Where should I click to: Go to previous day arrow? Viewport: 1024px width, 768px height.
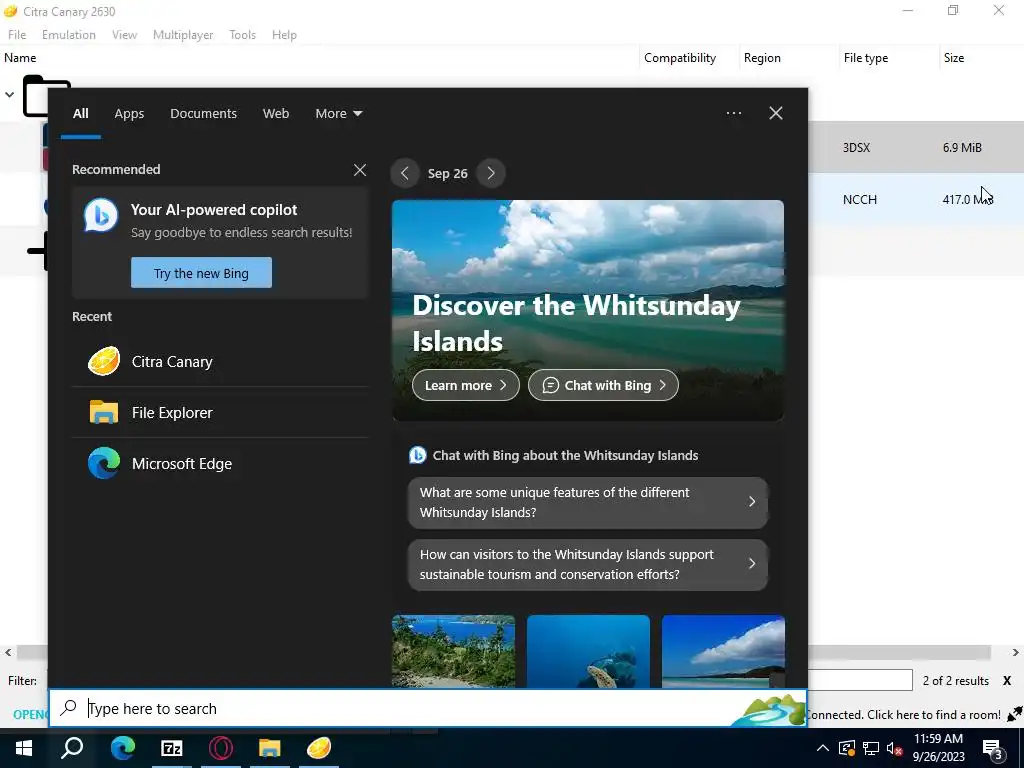[x=405, y=174]
